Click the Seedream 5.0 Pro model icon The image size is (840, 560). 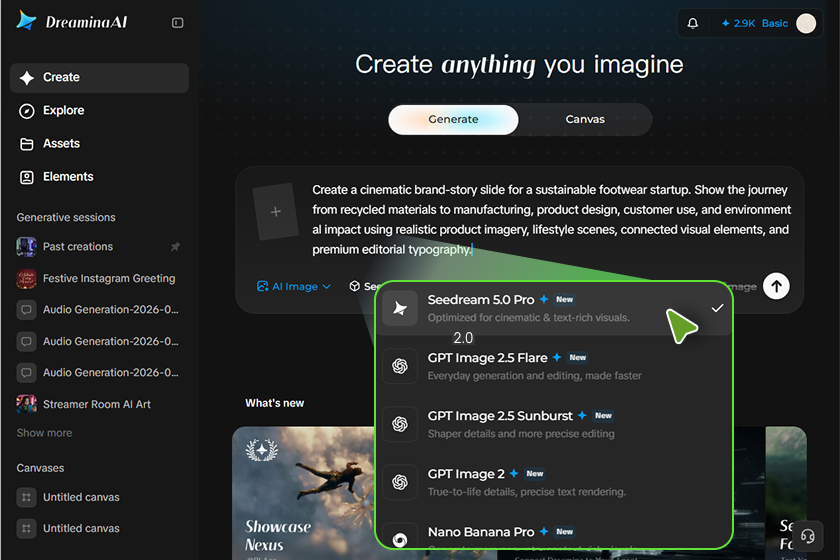tap(400, 308)
